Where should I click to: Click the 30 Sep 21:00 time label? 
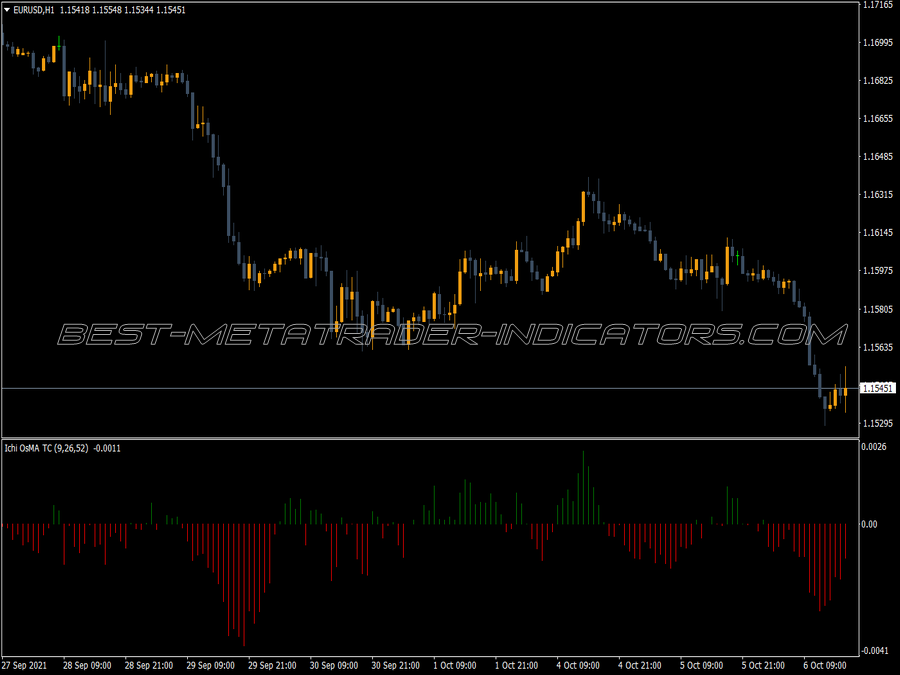coord(395,665)
